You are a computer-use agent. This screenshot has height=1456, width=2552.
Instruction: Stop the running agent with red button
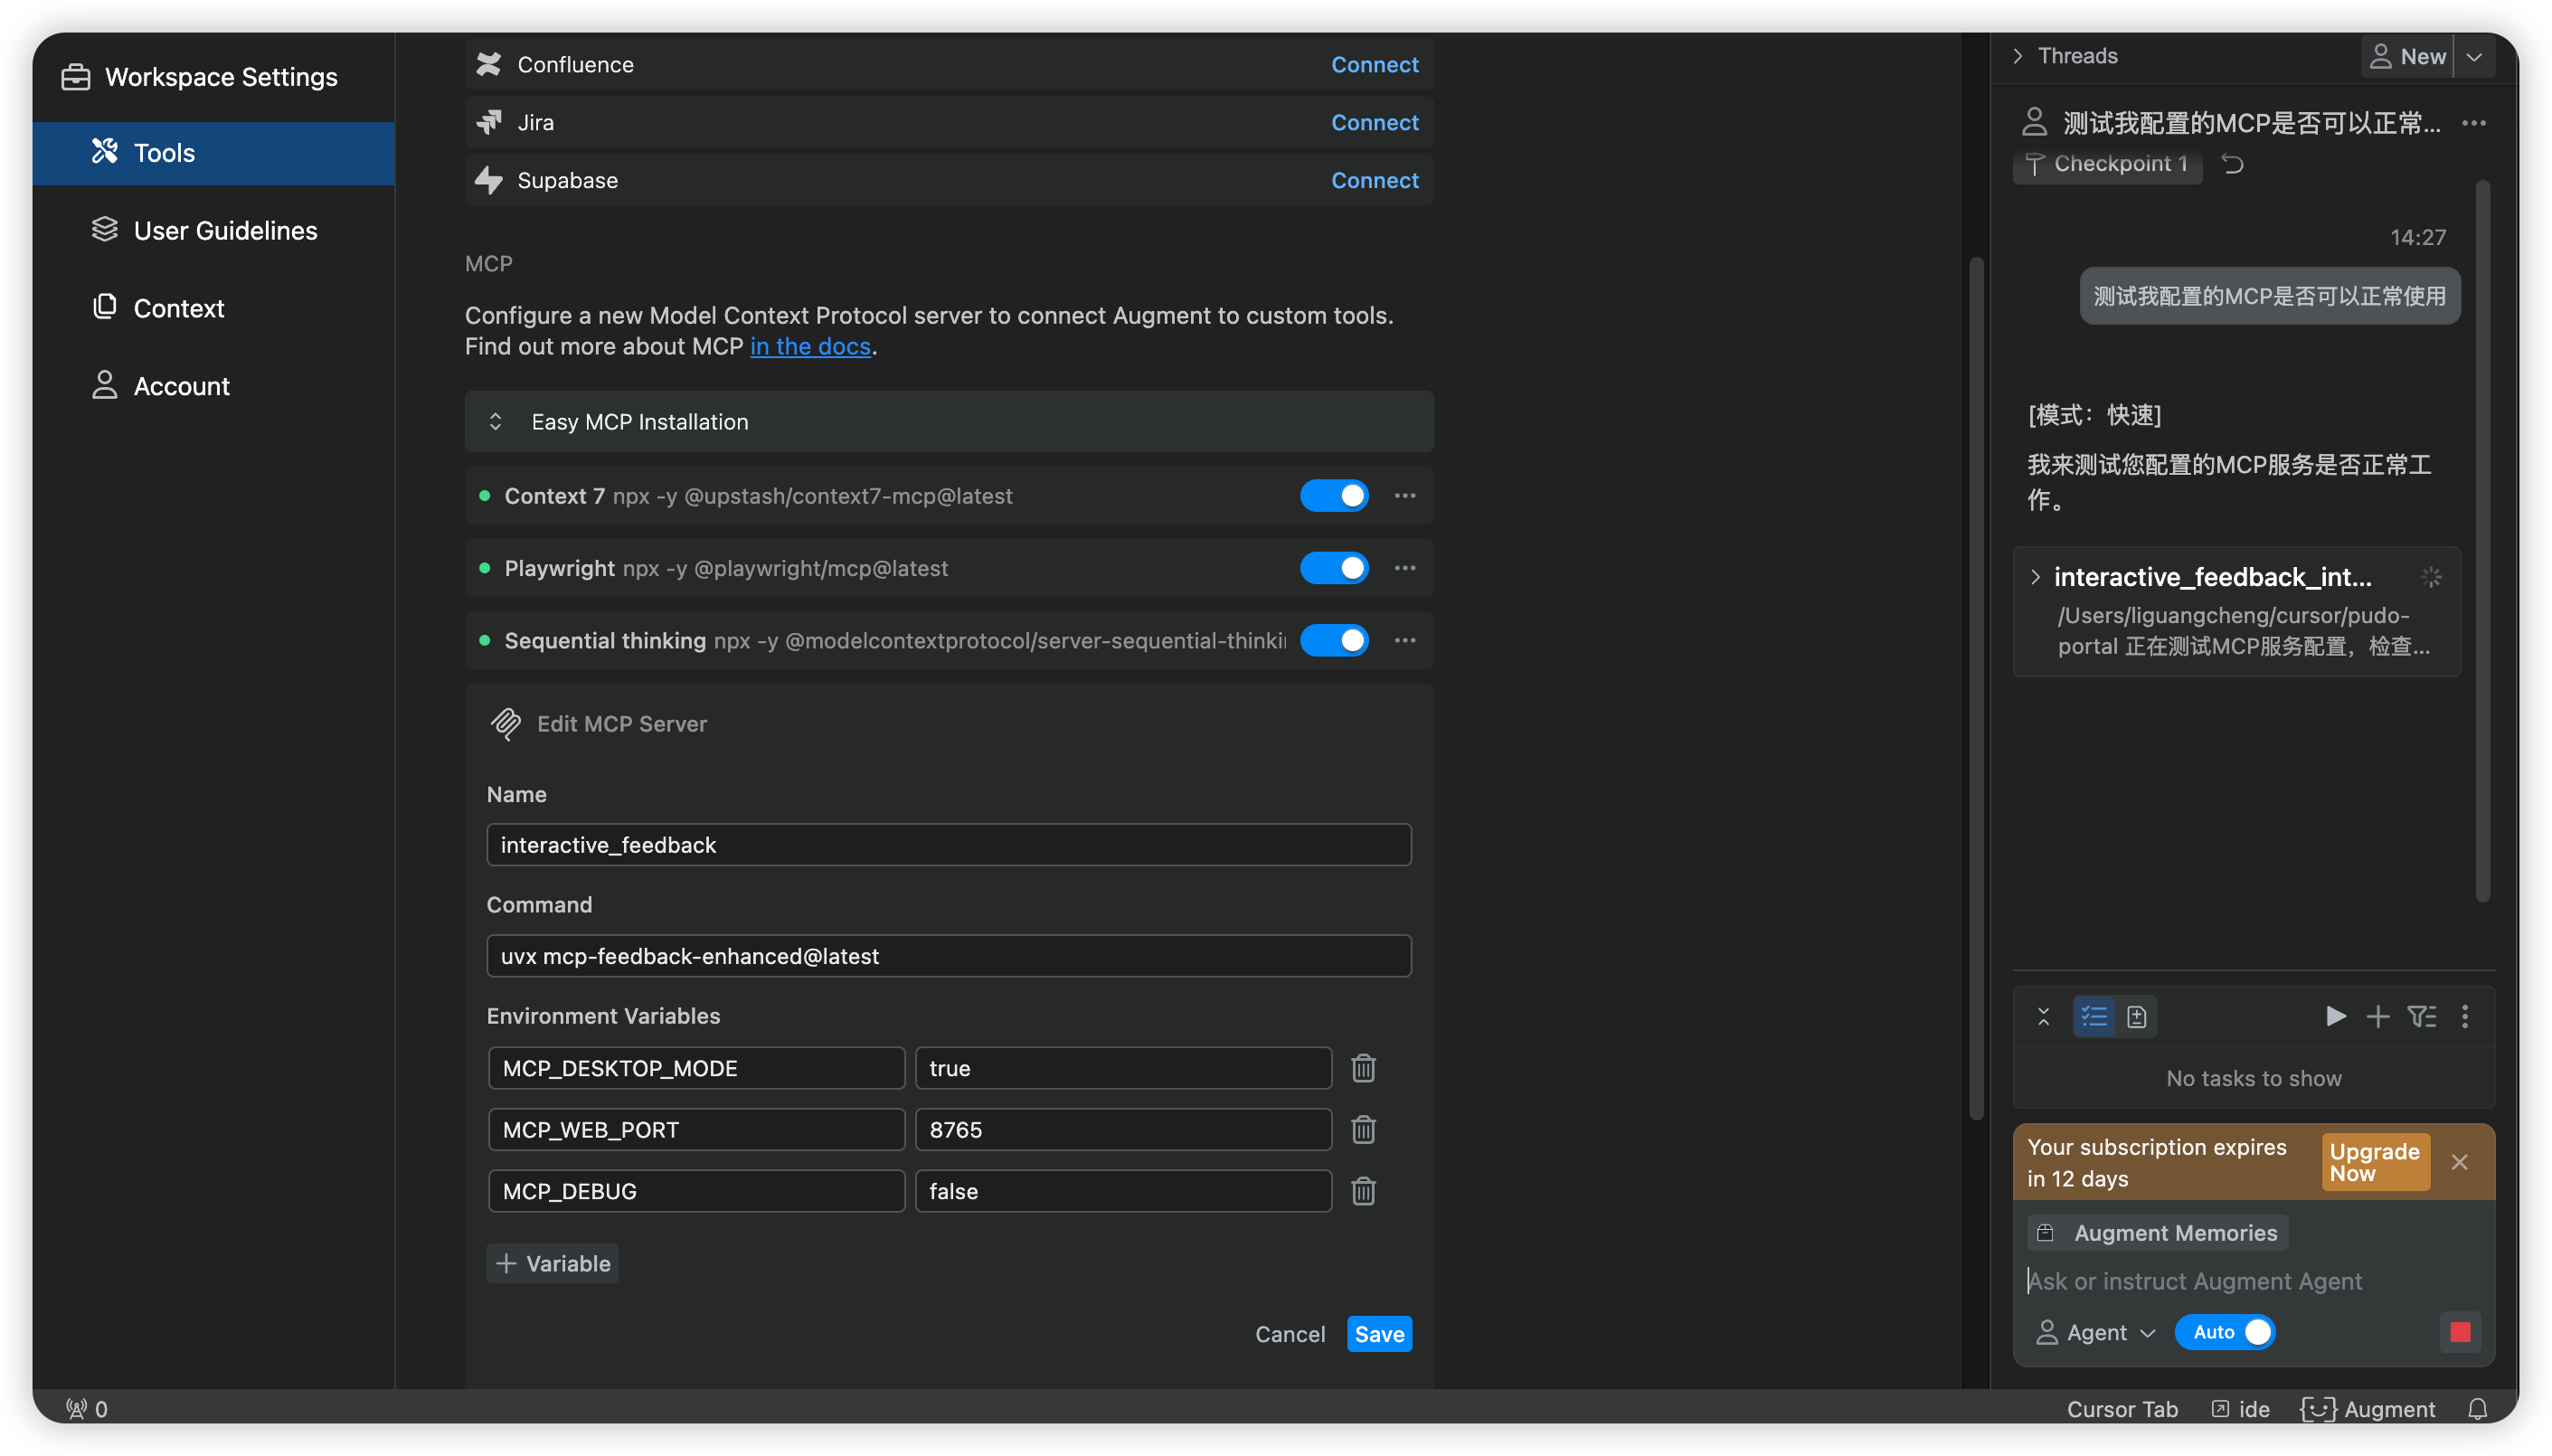[x=2460, y=1333]
